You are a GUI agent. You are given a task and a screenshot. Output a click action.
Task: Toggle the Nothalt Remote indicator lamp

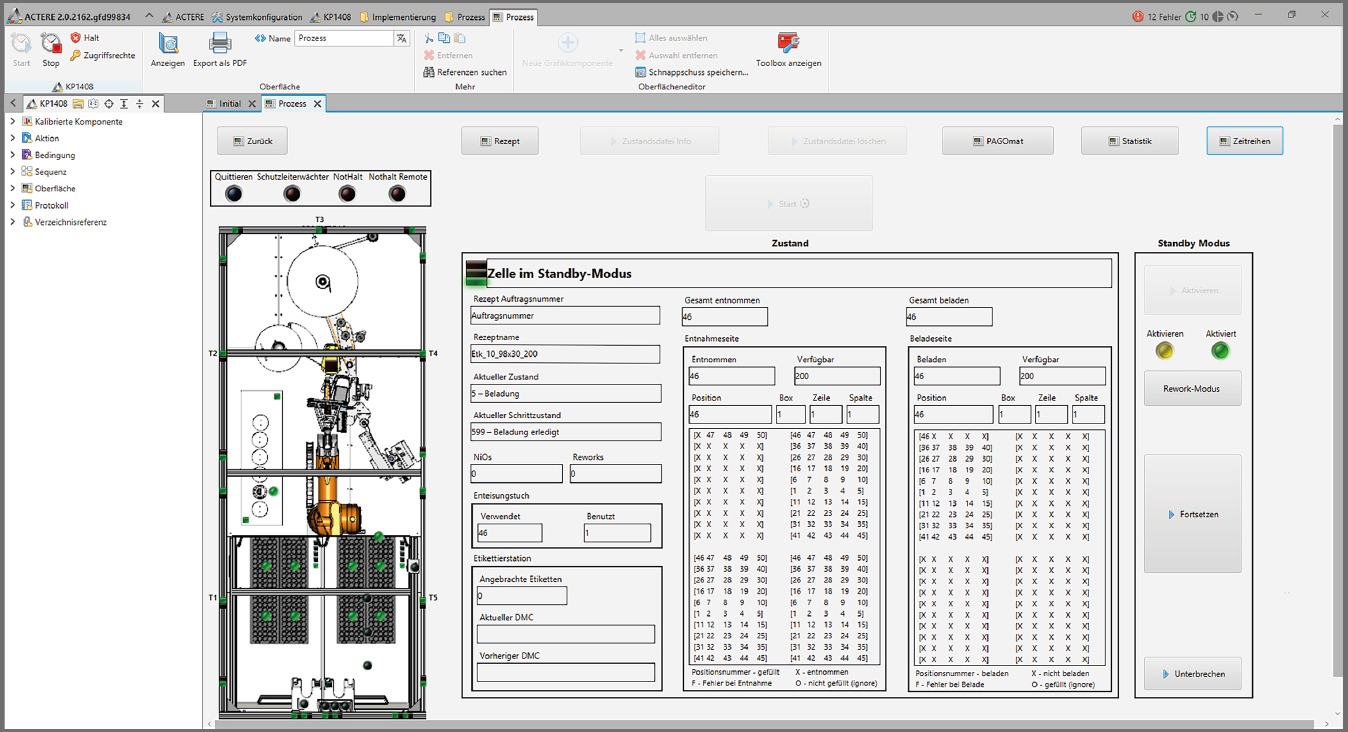point(397,194)
